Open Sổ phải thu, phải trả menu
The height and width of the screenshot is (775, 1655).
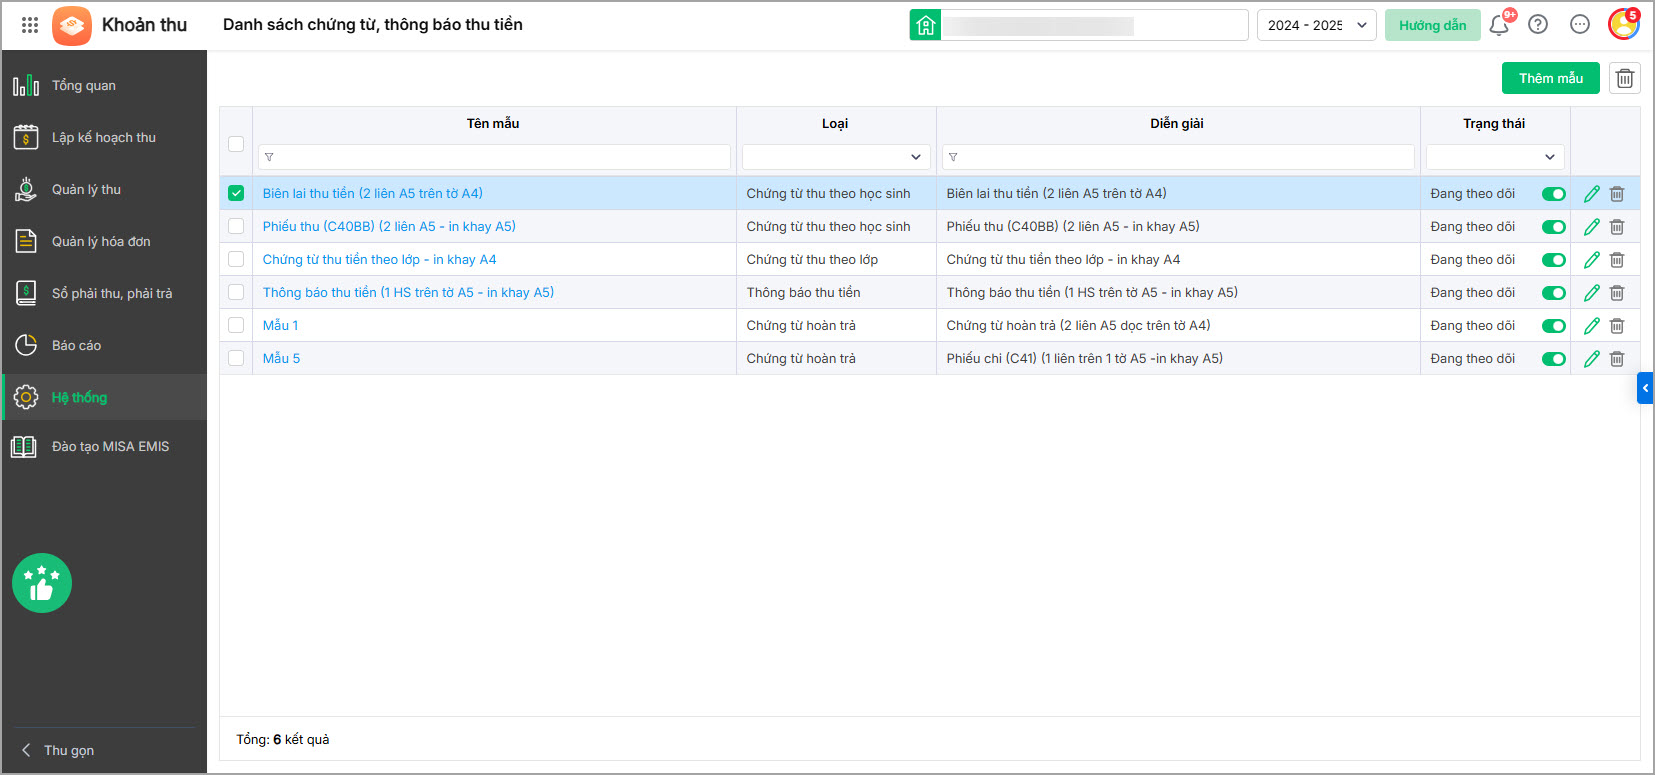tap(104, 293)
